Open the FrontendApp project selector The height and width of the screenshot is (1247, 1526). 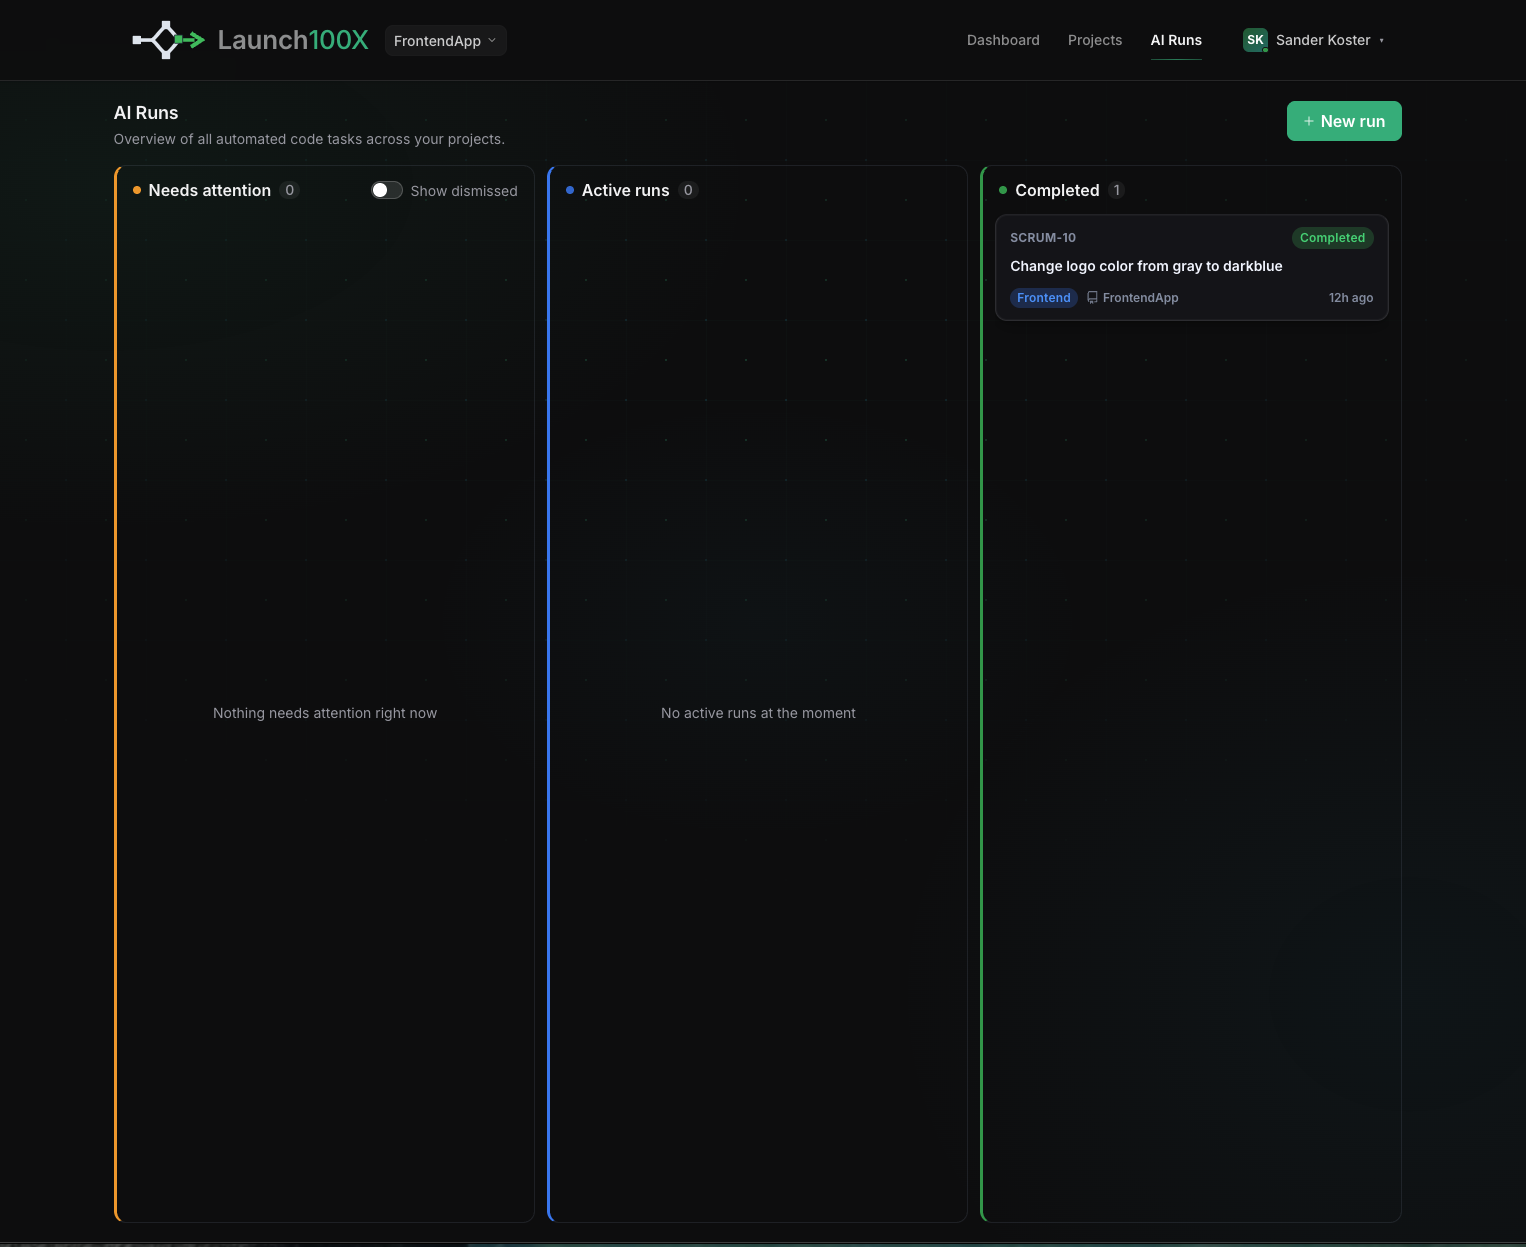[445, 40]
